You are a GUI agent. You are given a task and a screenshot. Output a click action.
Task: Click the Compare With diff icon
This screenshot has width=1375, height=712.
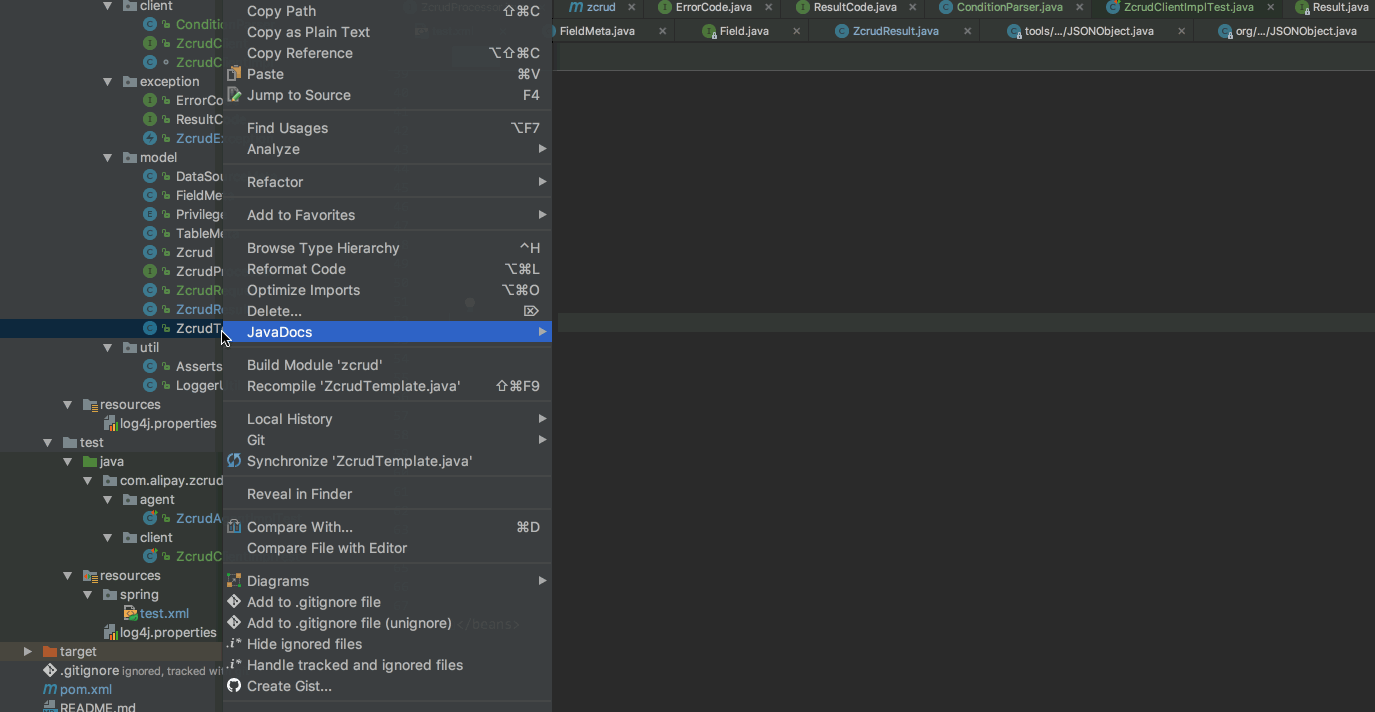click(x=234, y=527)
